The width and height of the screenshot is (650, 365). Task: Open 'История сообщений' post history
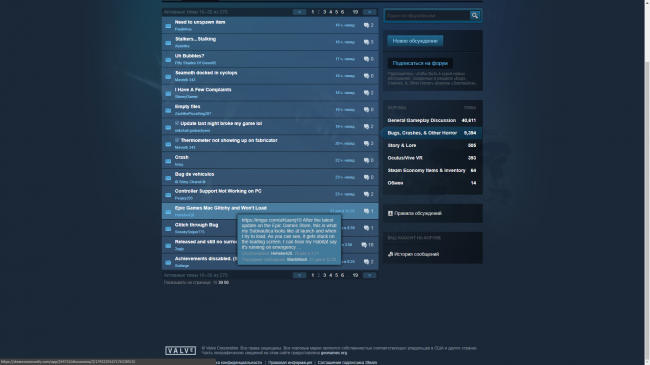pyautogui.click(x=416, y=254)
